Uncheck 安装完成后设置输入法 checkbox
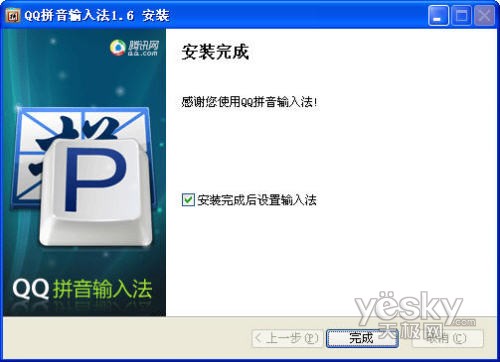Viewport: 500px width, 362px height. [x=188, y=200]
